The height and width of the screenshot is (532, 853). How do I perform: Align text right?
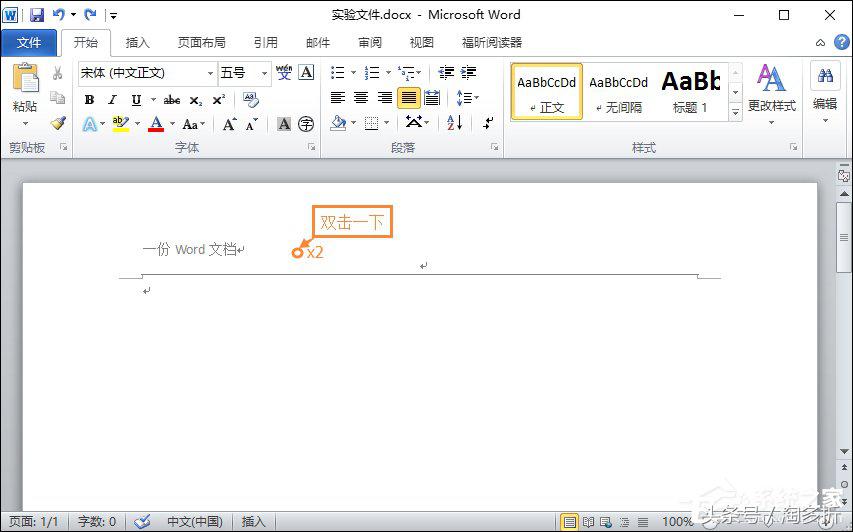point(385,98)
